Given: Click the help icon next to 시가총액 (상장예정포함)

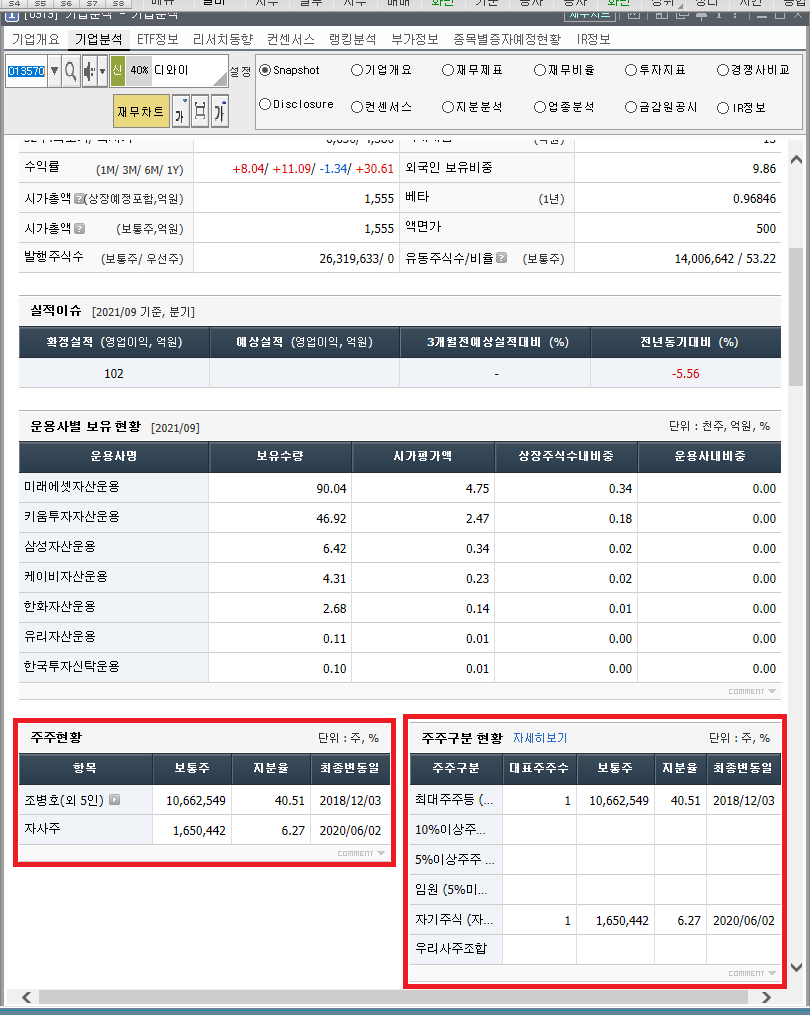Looking at the screenshot, I should 79,199.
